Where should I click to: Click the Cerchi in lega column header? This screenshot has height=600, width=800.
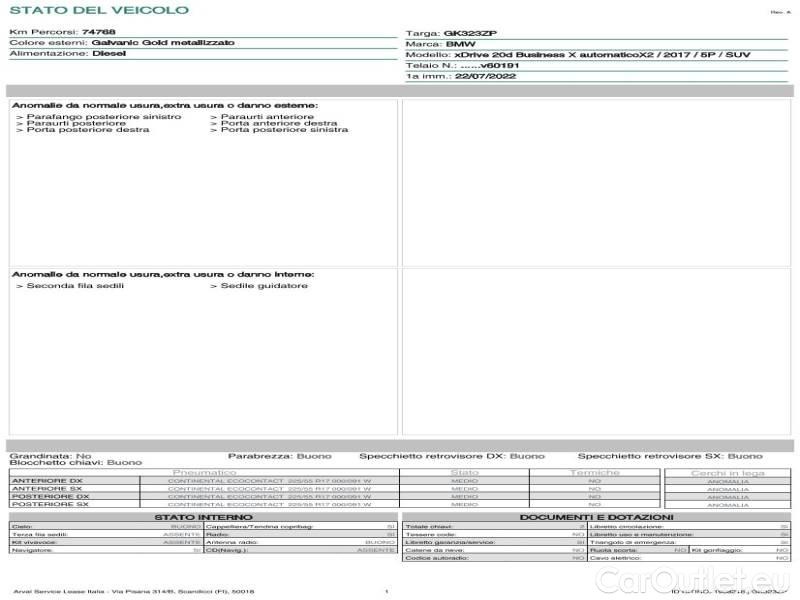point(728,472)
